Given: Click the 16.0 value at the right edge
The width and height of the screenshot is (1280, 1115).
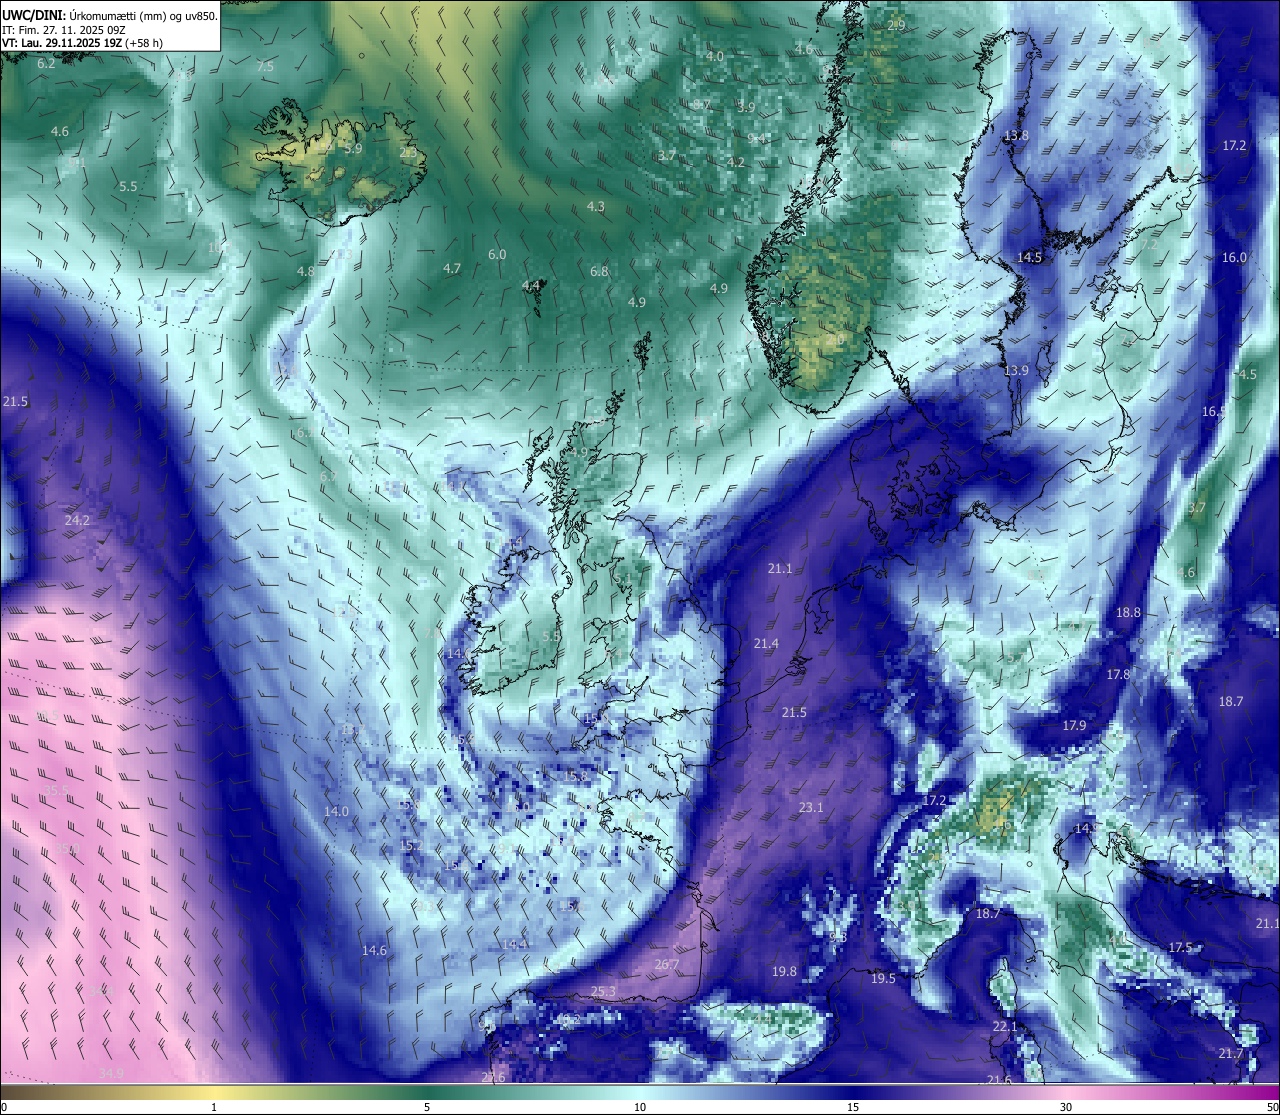Looking at the screenshot, I should (x=1234, y=257).
